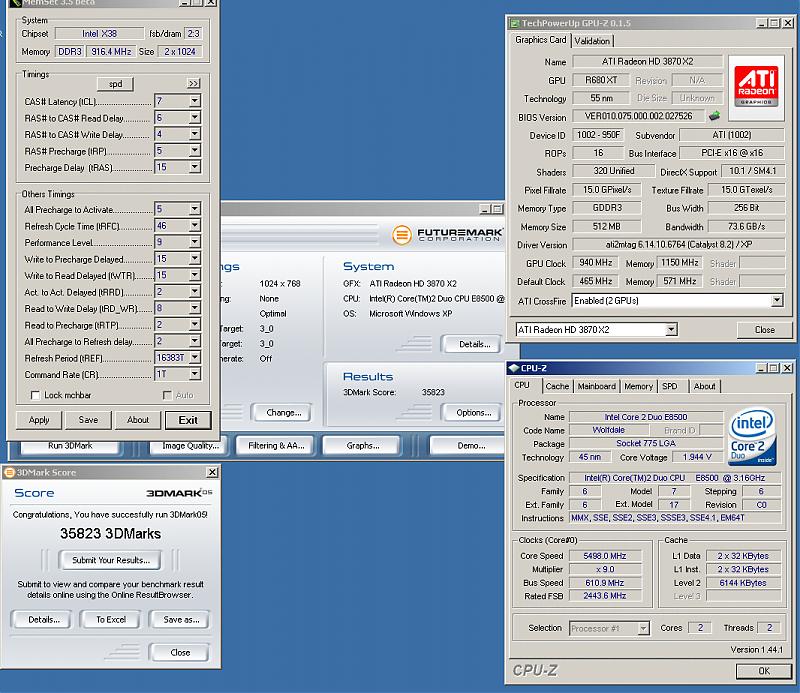Open the Command Rate (CR) dropdown
The height and width of the screenshot is (693, 800).
click(x=195, y=374)
